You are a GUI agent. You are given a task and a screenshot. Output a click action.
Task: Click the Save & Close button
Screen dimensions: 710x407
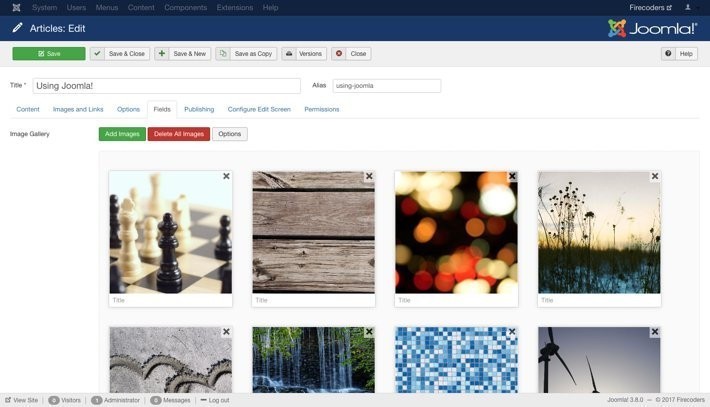click(120, 53)
